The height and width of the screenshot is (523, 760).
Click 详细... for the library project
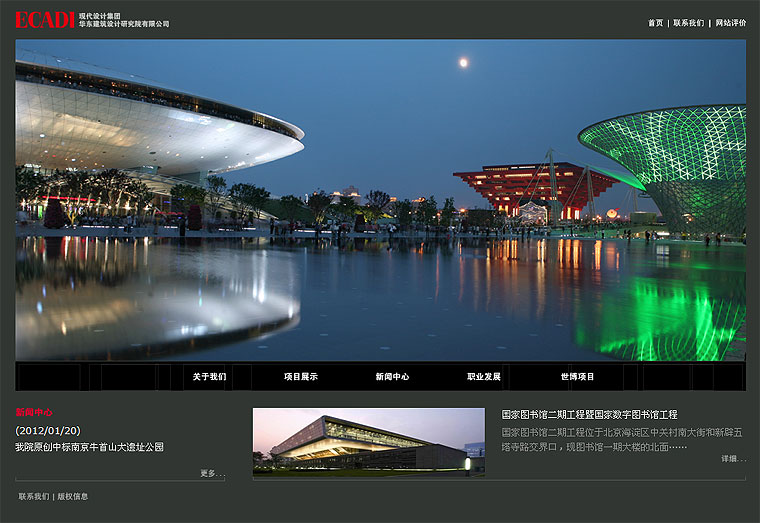[733, 459]
